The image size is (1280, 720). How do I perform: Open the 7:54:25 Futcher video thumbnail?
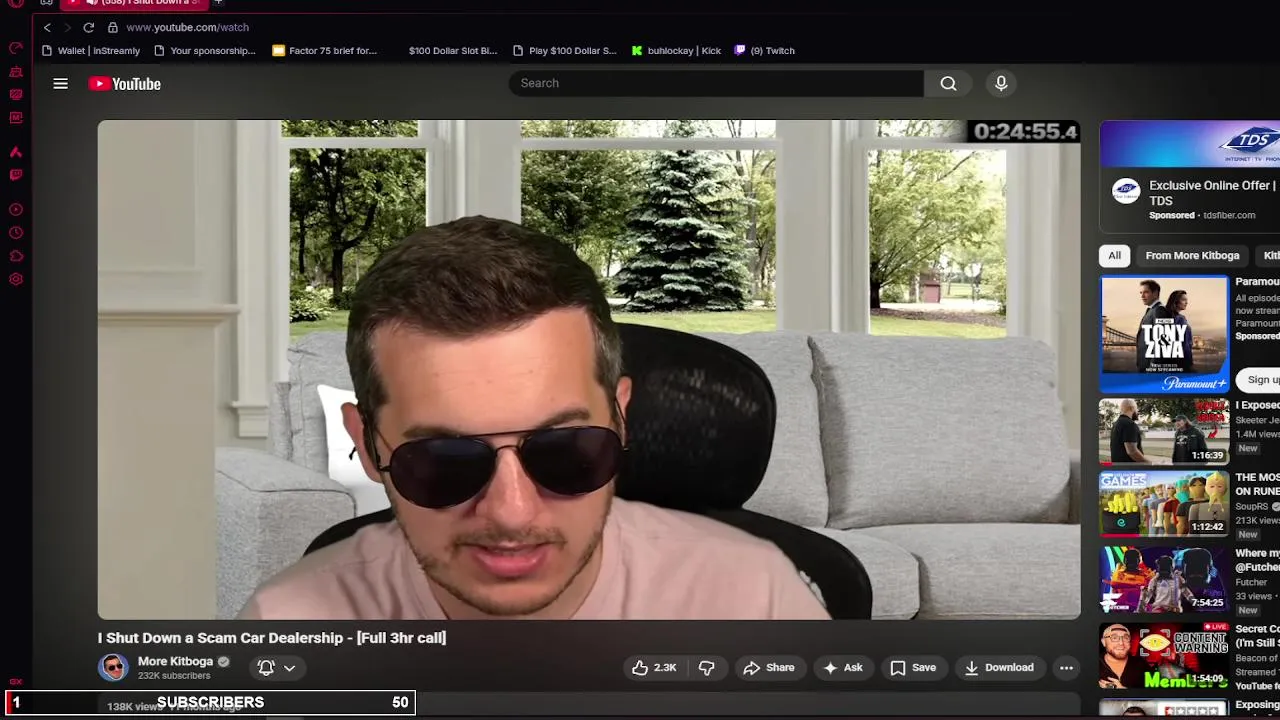(x=1164, y=579)
